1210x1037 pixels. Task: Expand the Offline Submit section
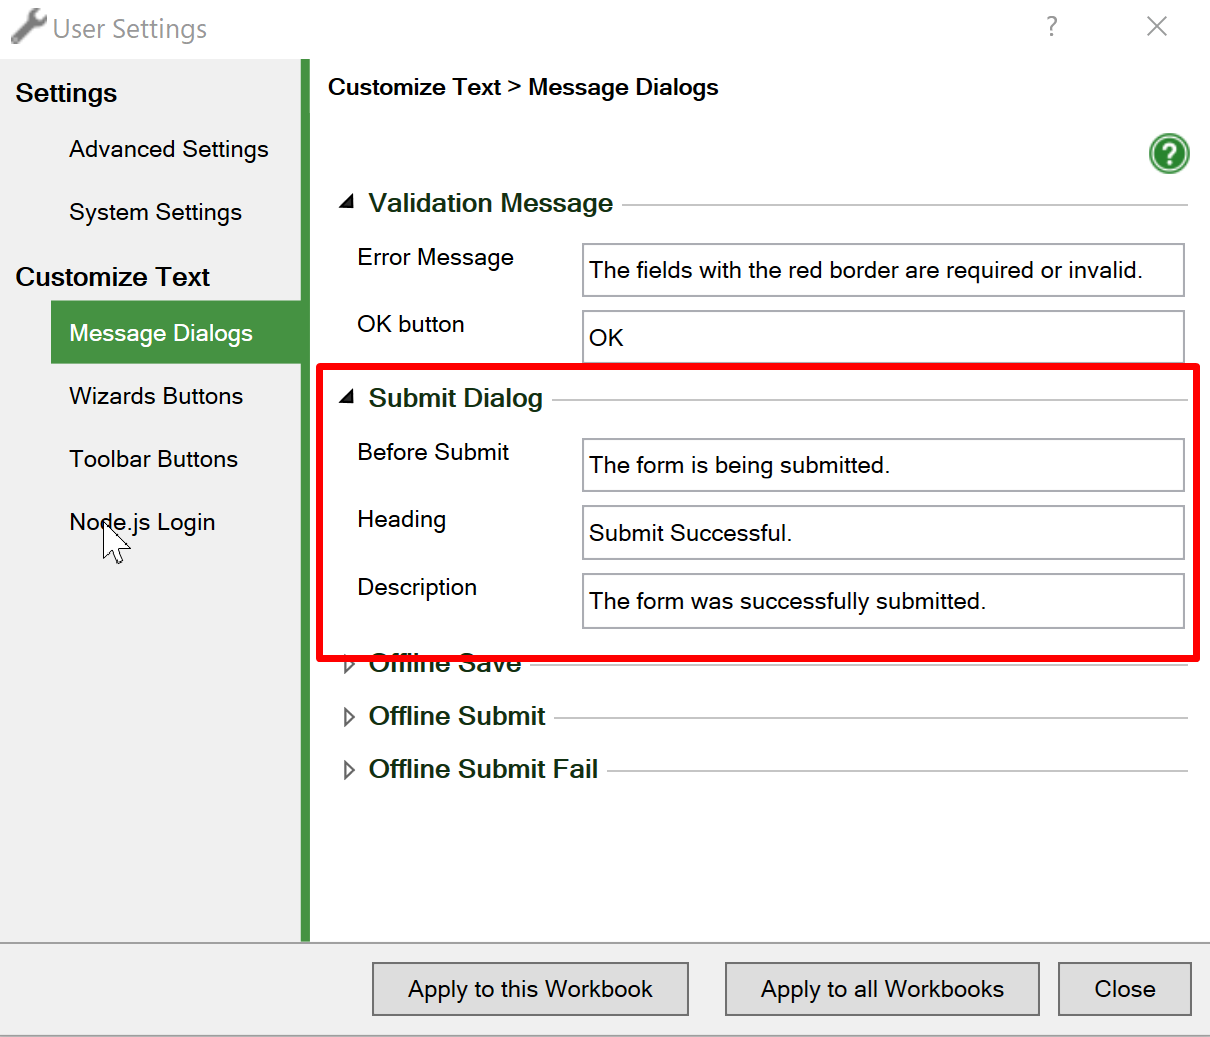click(349, 716)
